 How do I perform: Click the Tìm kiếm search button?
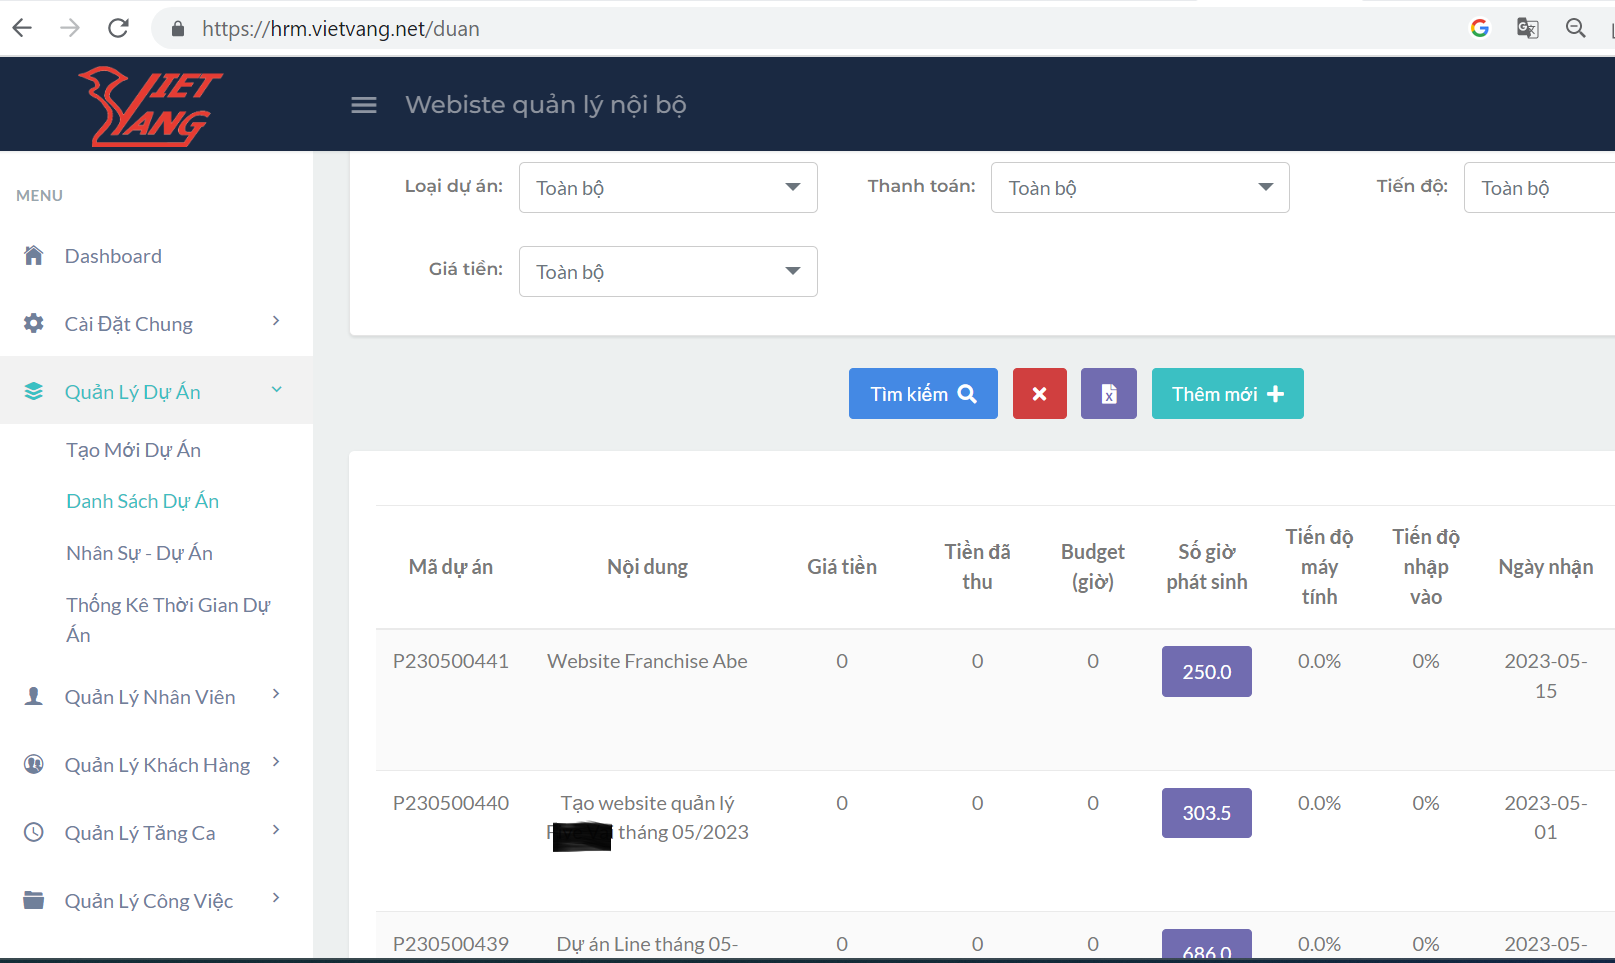(x=922, y=394)
